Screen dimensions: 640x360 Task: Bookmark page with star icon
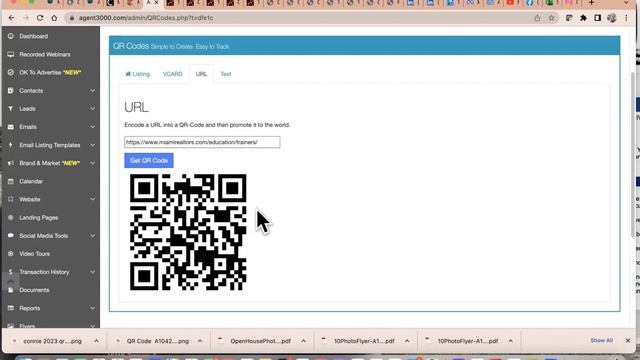(x=551, y=18)
